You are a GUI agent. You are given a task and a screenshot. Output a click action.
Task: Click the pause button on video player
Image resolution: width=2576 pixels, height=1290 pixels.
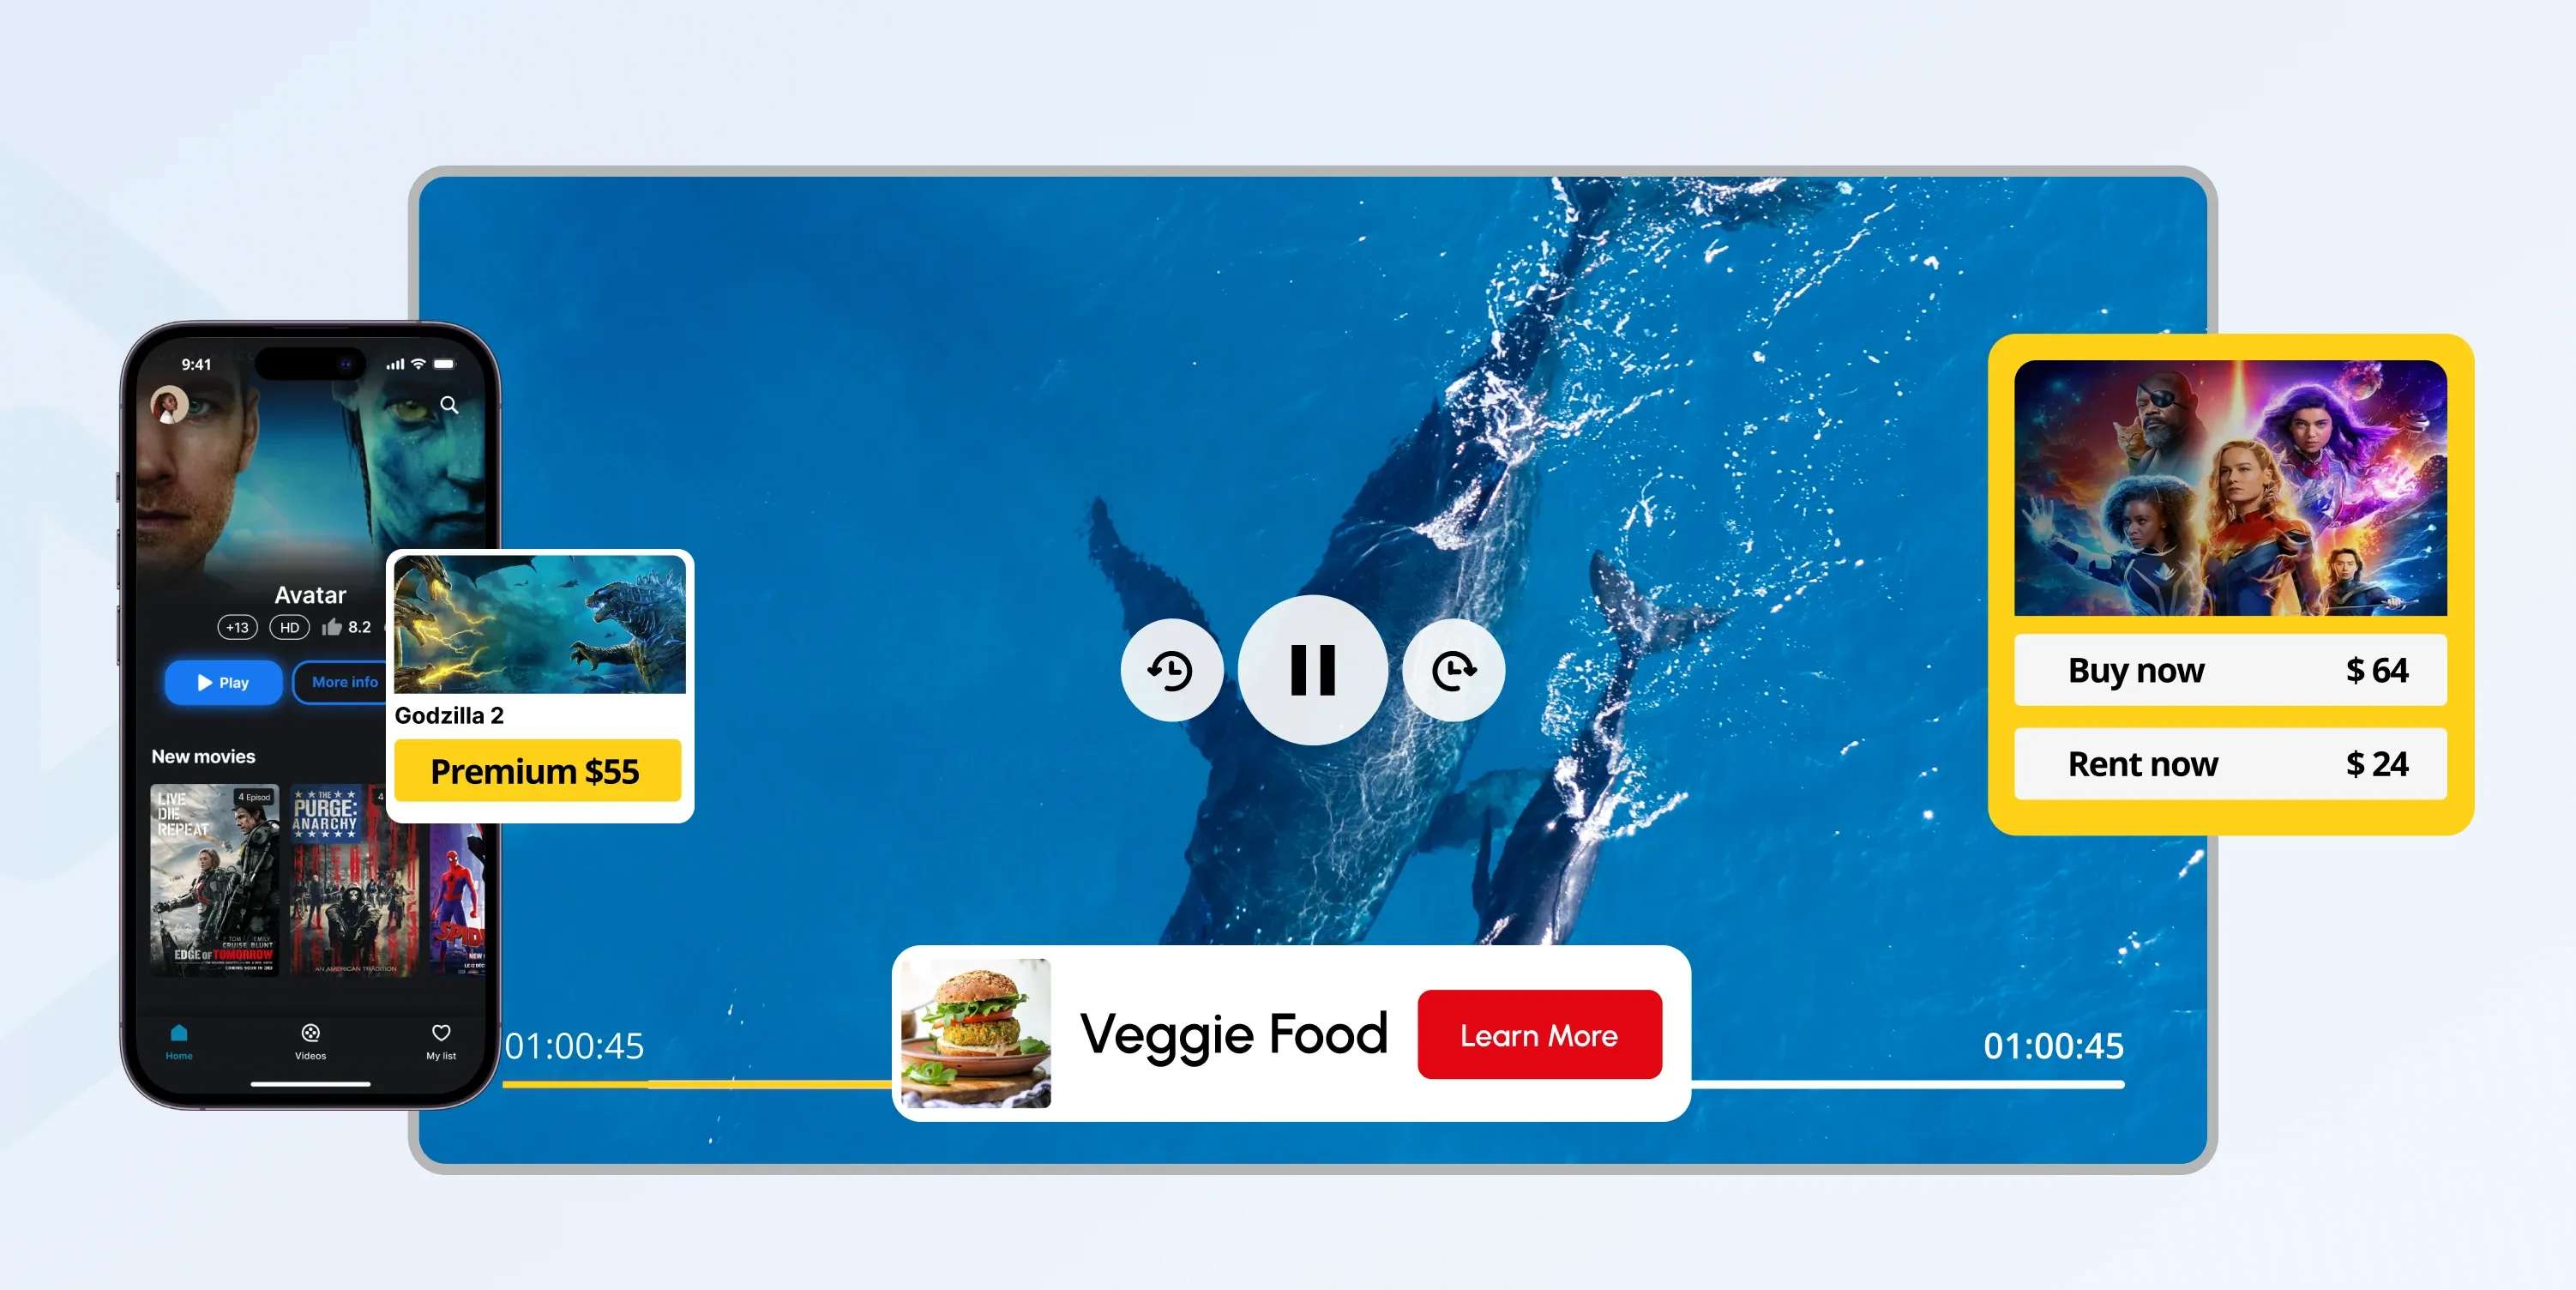click(x=1311, y=670)
